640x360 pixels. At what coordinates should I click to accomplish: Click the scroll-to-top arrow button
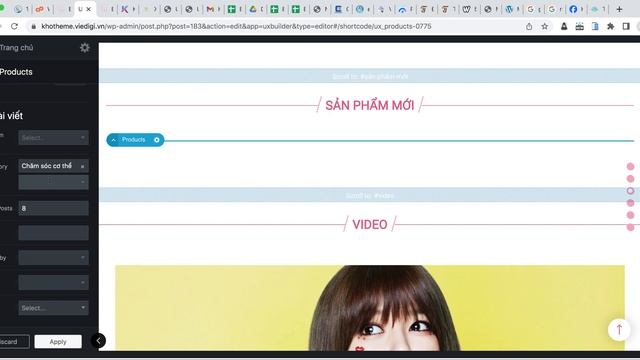(619, 329)
